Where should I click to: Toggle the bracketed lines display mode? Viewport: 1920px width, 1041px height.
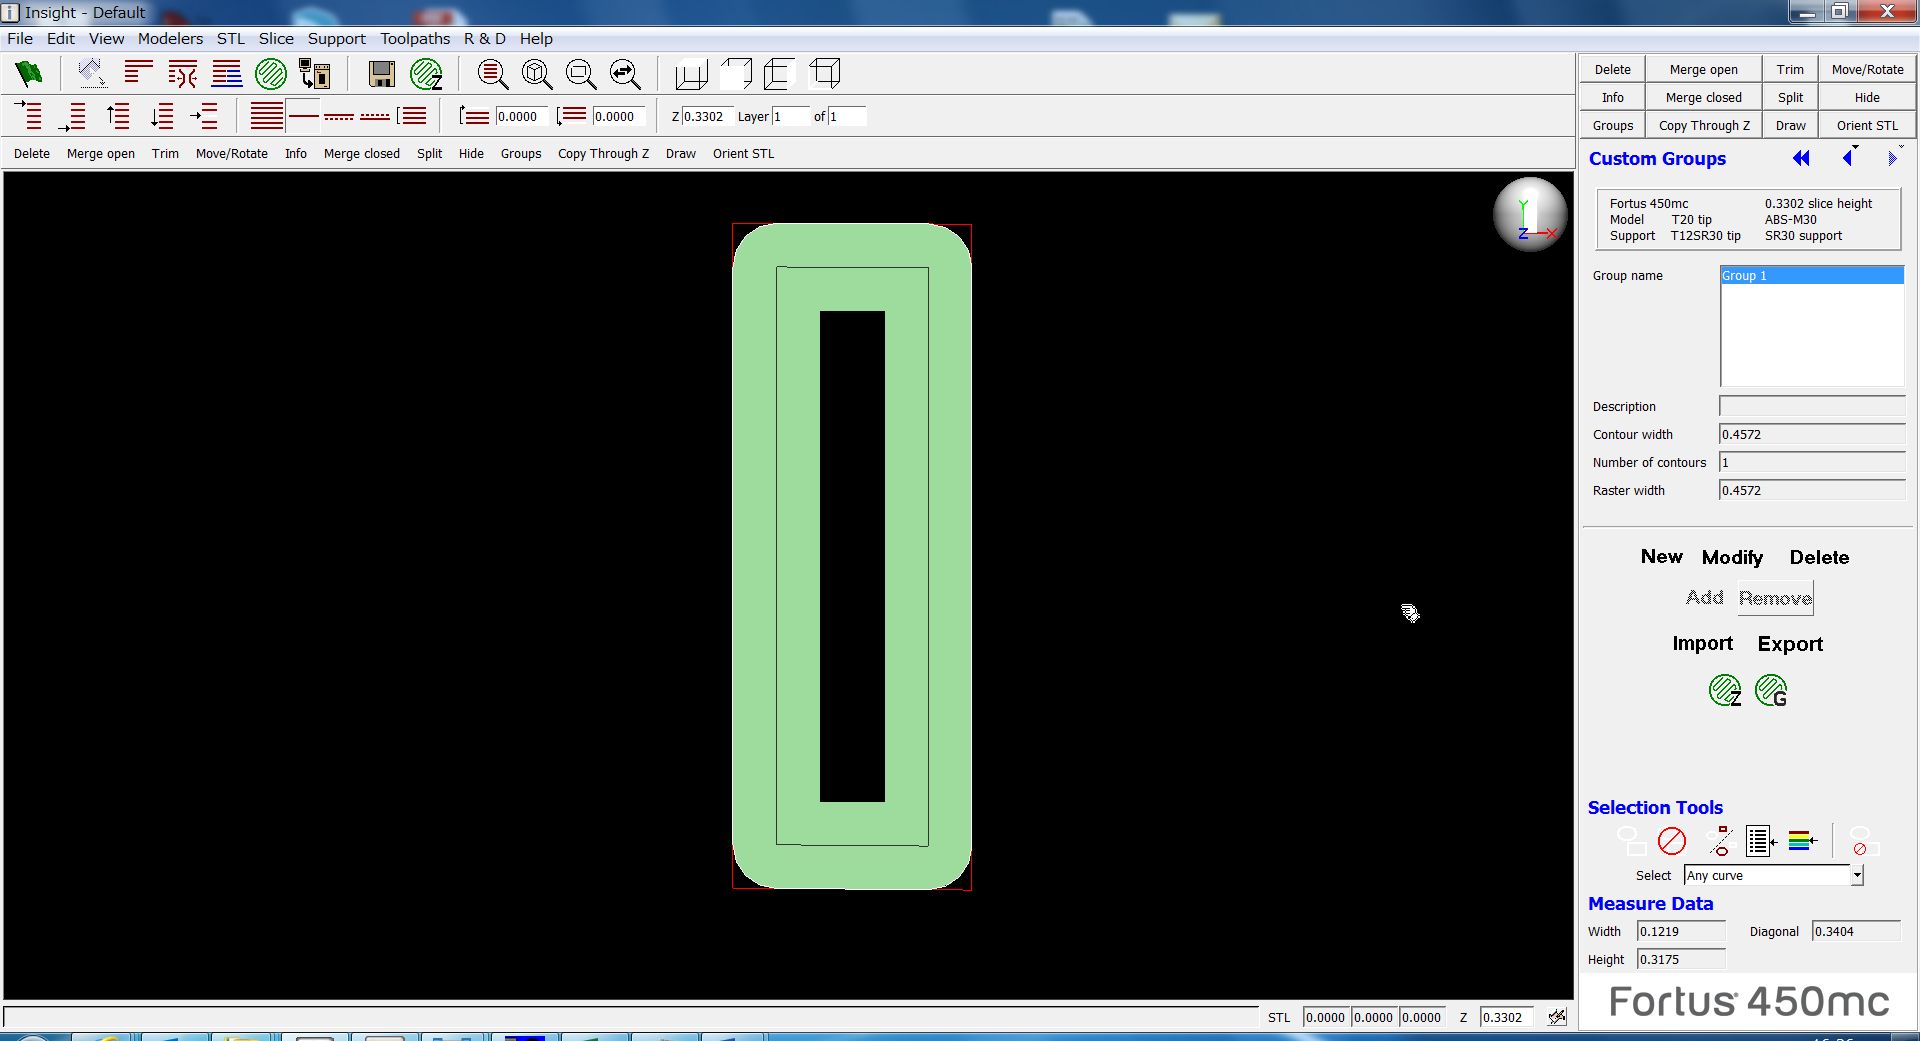tap(411, 116)
